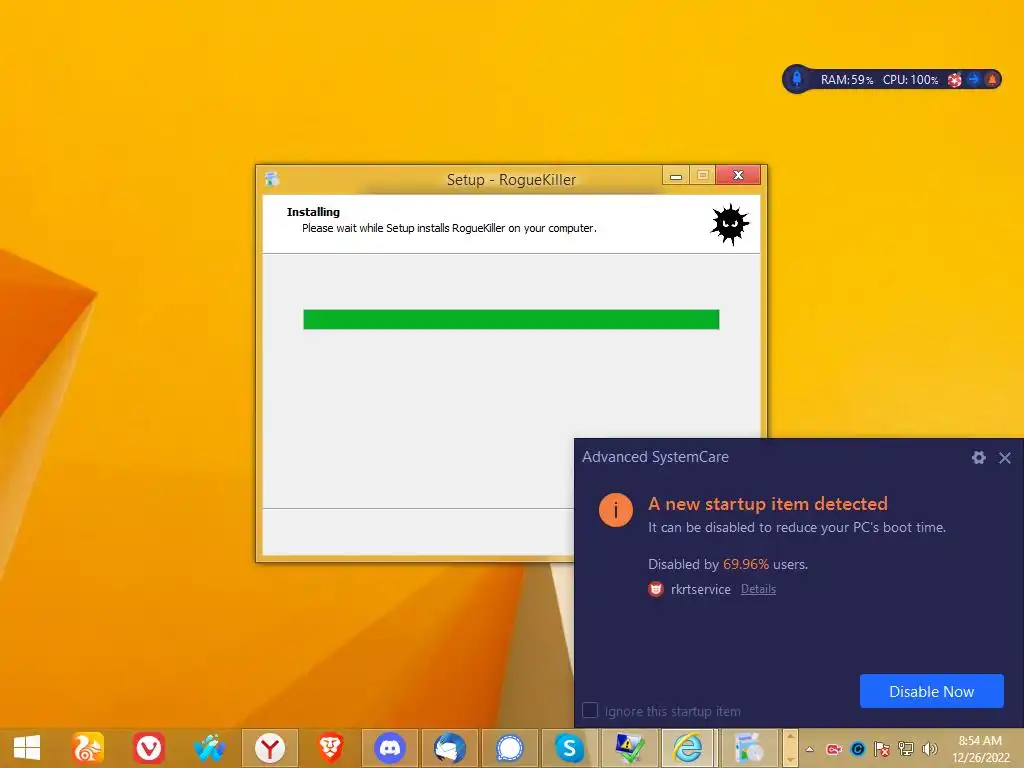Open Signal messenger from the taskbar
This screenshot has height=768, width=1024.
pos(509,748)
